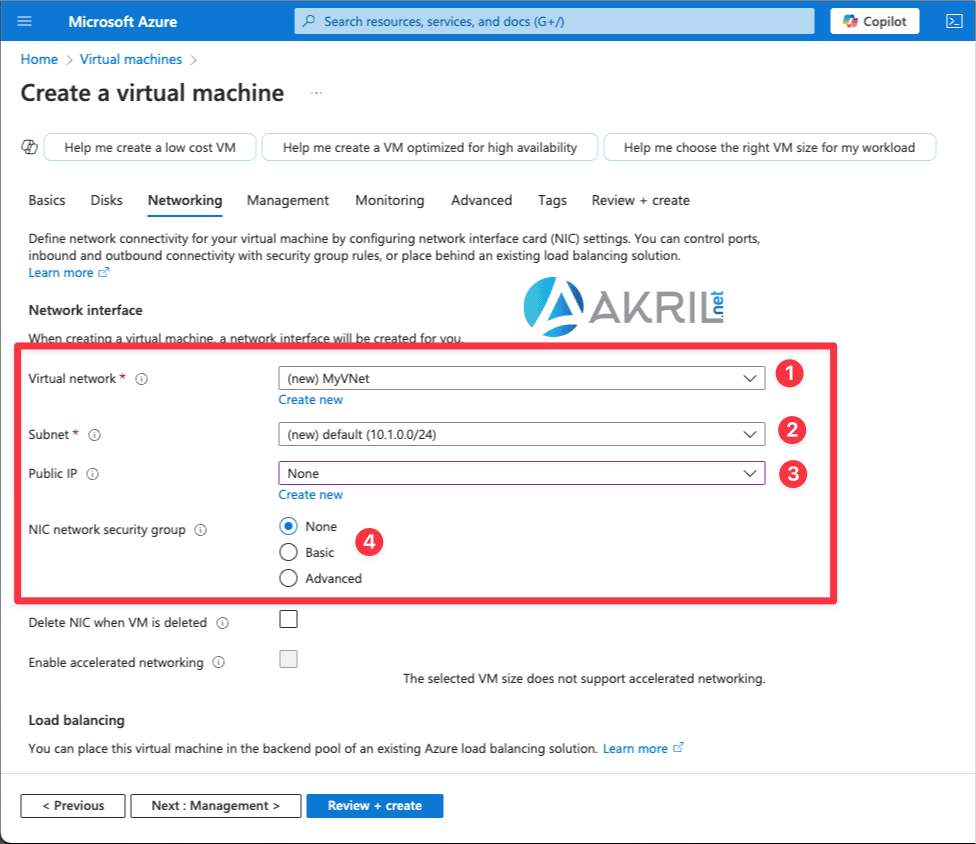Image resolution: width=976 pixels, height=844 pixels.
Task: Click the Copilot button
Action: click(x=875, y=21)
